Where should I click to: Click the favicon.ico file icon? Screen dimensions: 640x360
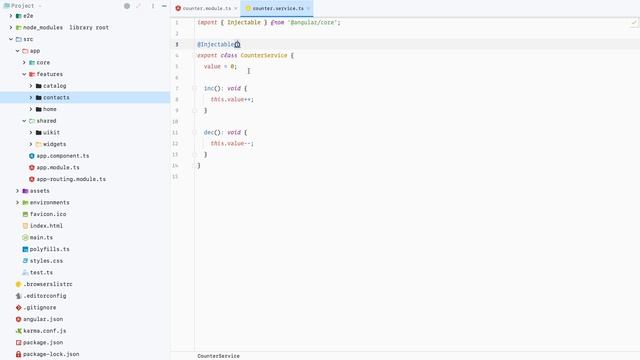click(25, 214)
